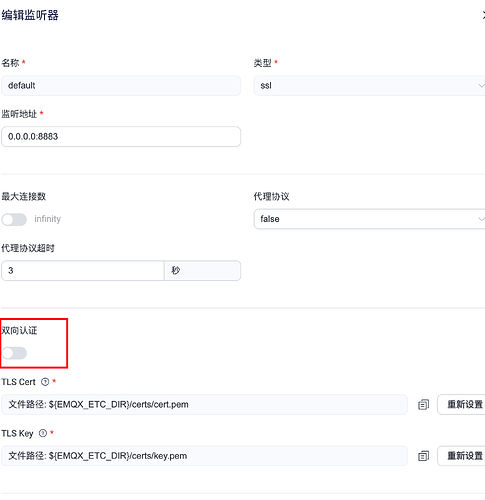This screenshot has width=485, height=500.
Task: Click 重新设置 button for TLS Key
Action: click(462, 456)
